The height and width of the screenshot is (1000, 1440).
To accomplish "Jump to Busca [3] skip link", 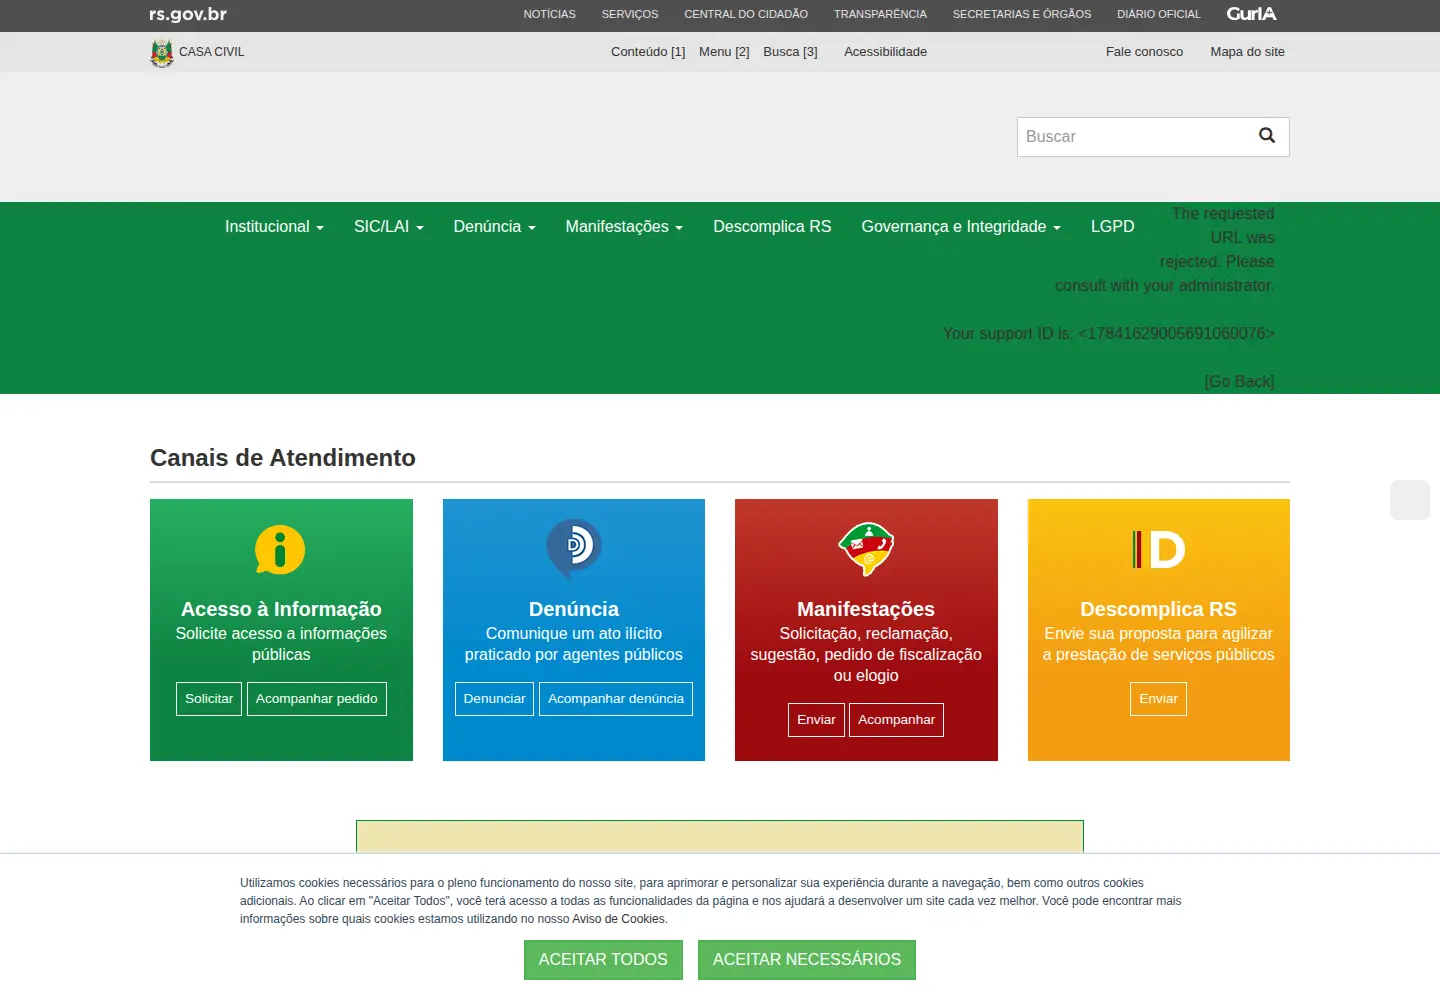I will click(x=790, y=52).
